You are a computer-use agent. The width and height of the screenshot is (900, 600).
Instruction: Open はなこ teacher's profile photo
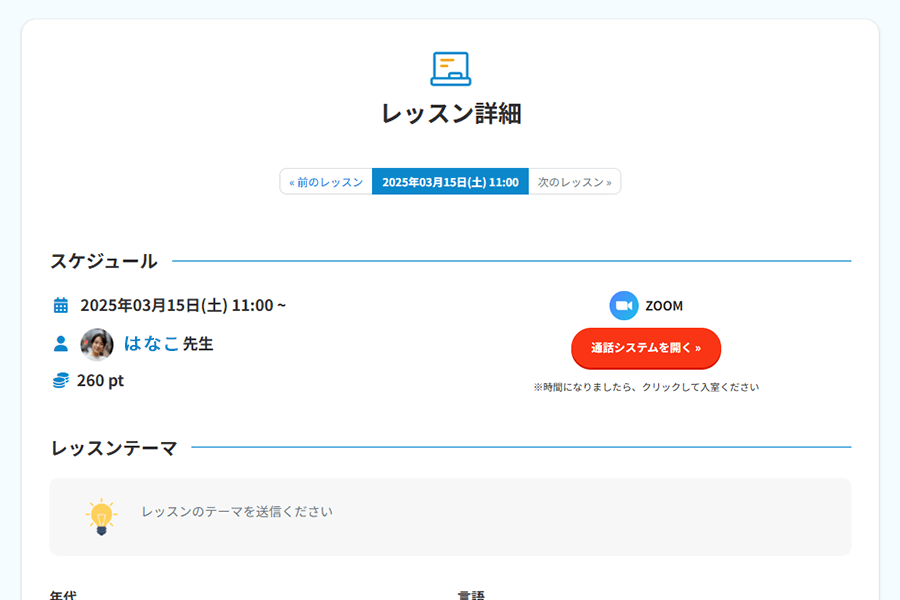point(96,344)
